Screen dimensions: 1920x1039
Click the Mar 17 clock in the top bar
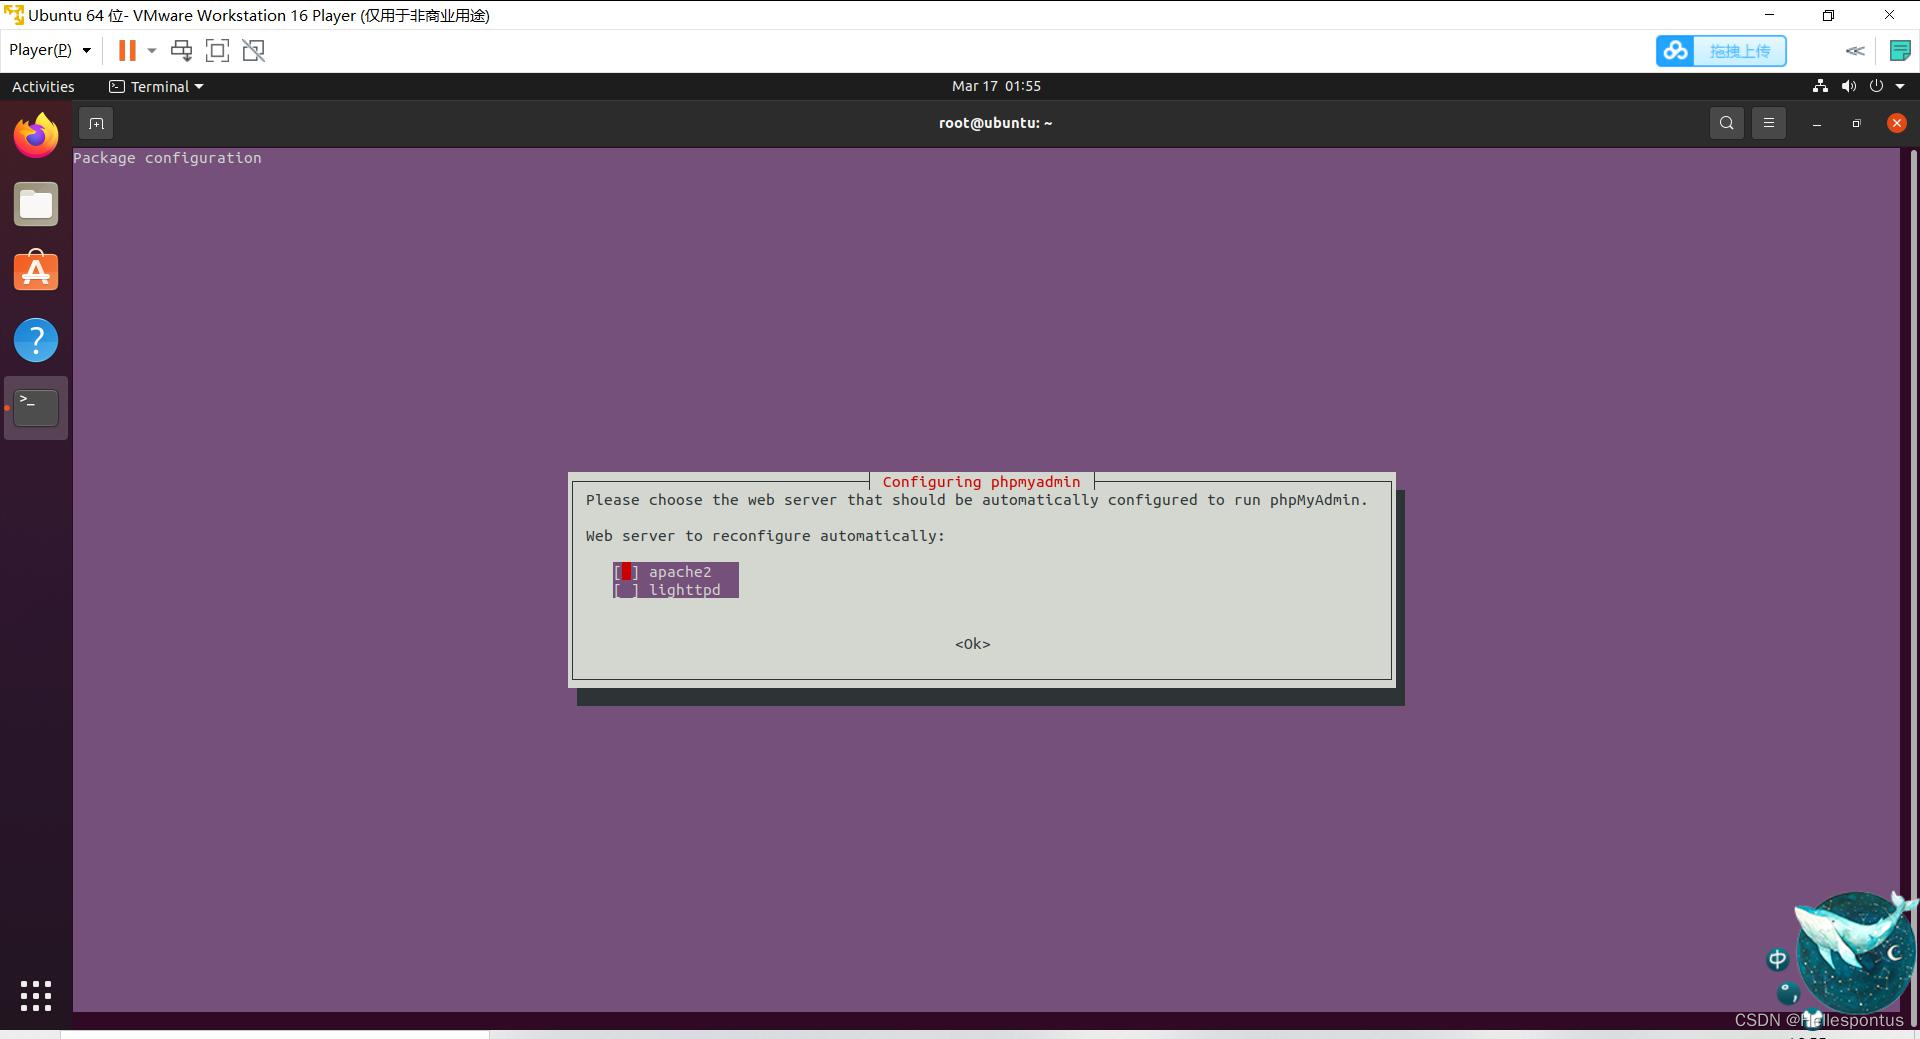[996, 86]
